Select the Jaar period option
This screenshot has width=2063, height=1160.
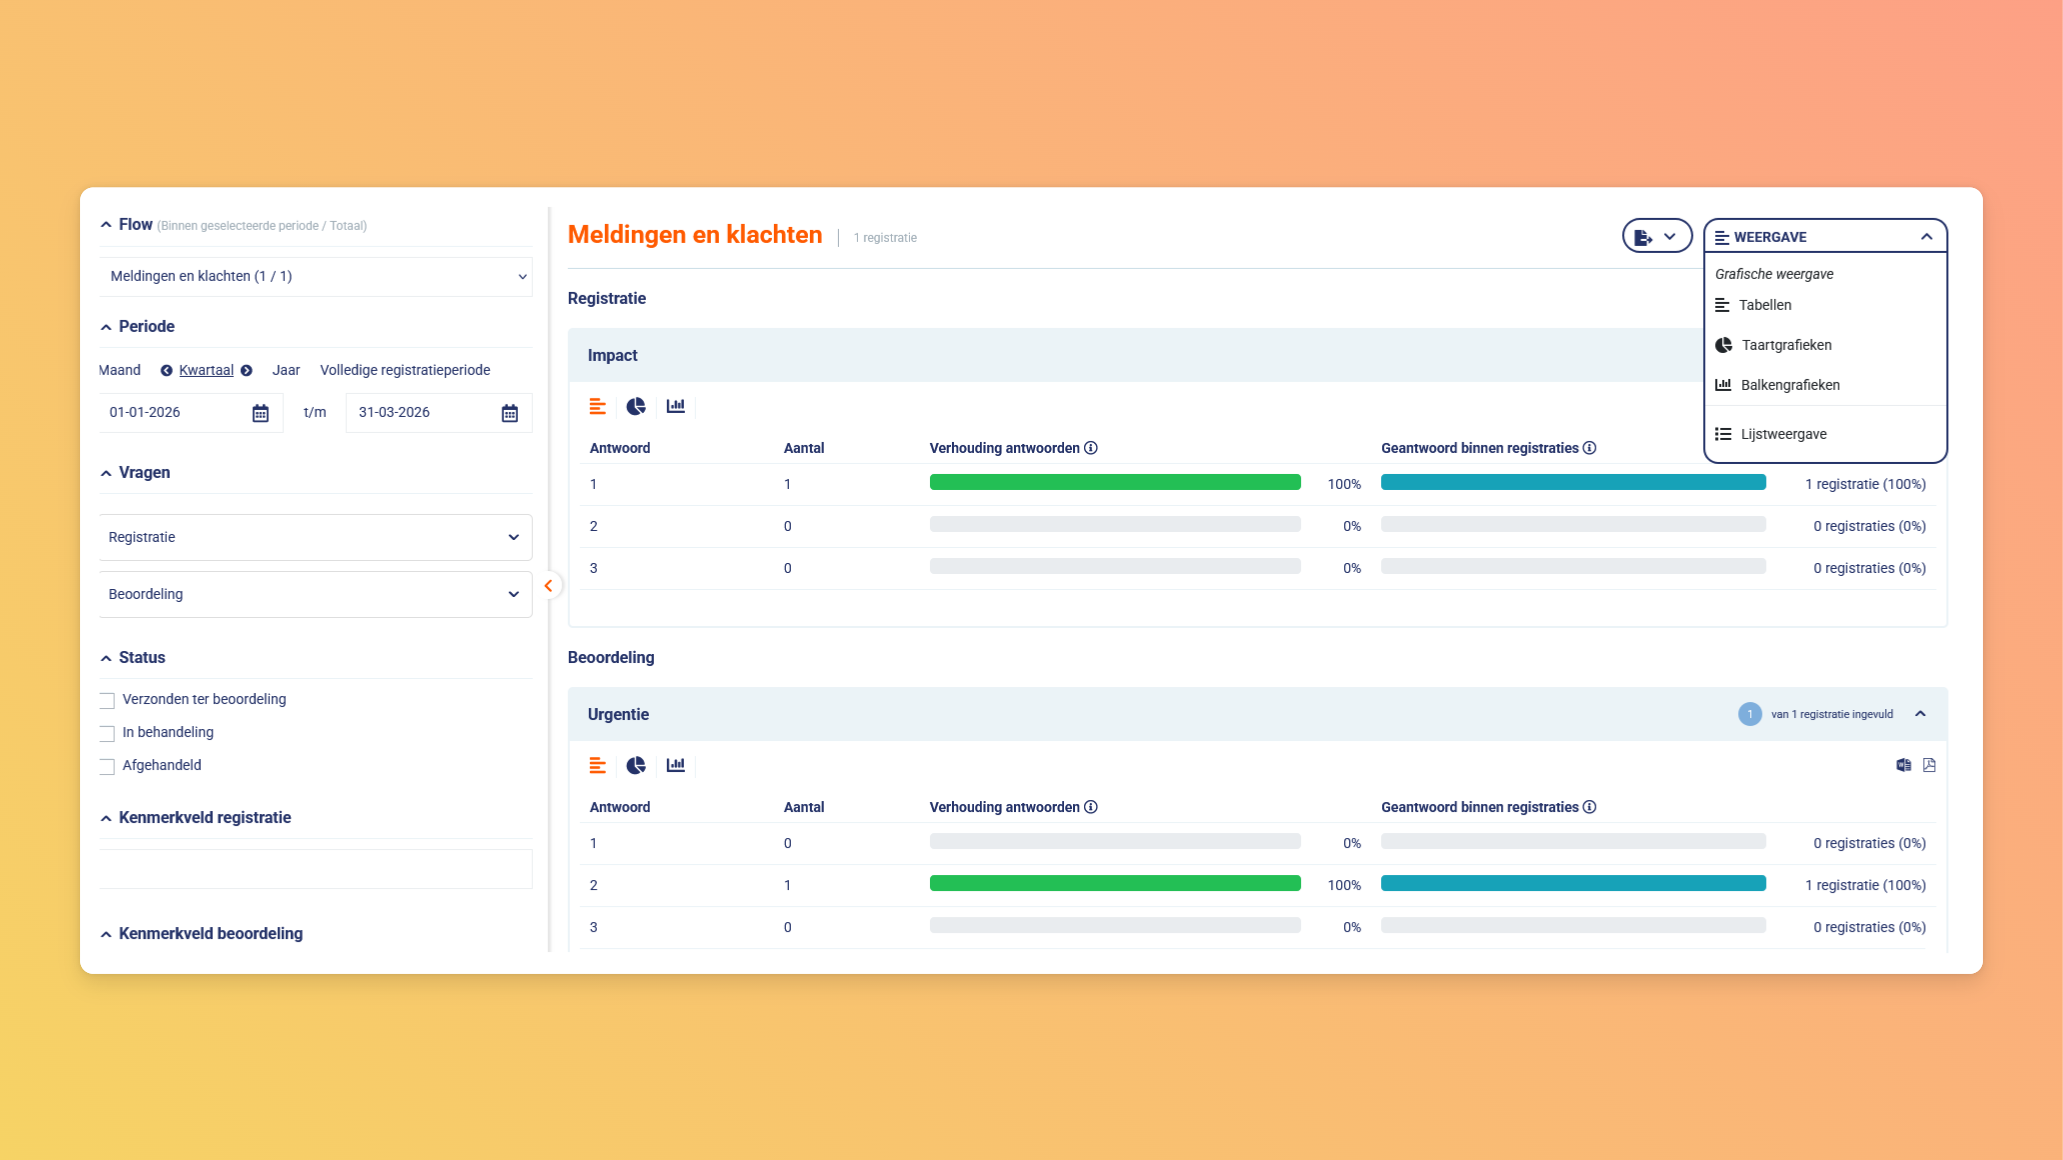click(286, 370)
